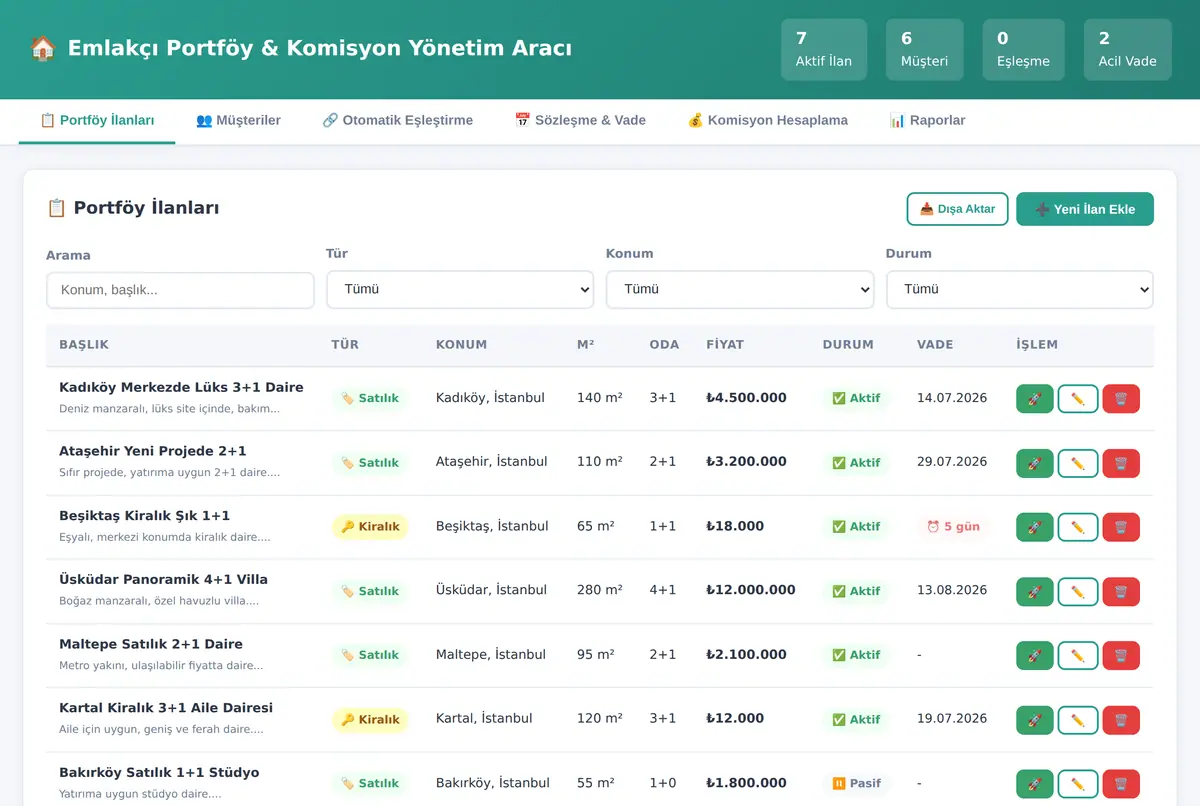Screen dimensions: 1200x806
Task: Open the Komisyon Hesaplama tab
Action: click(x=767, y=120)
